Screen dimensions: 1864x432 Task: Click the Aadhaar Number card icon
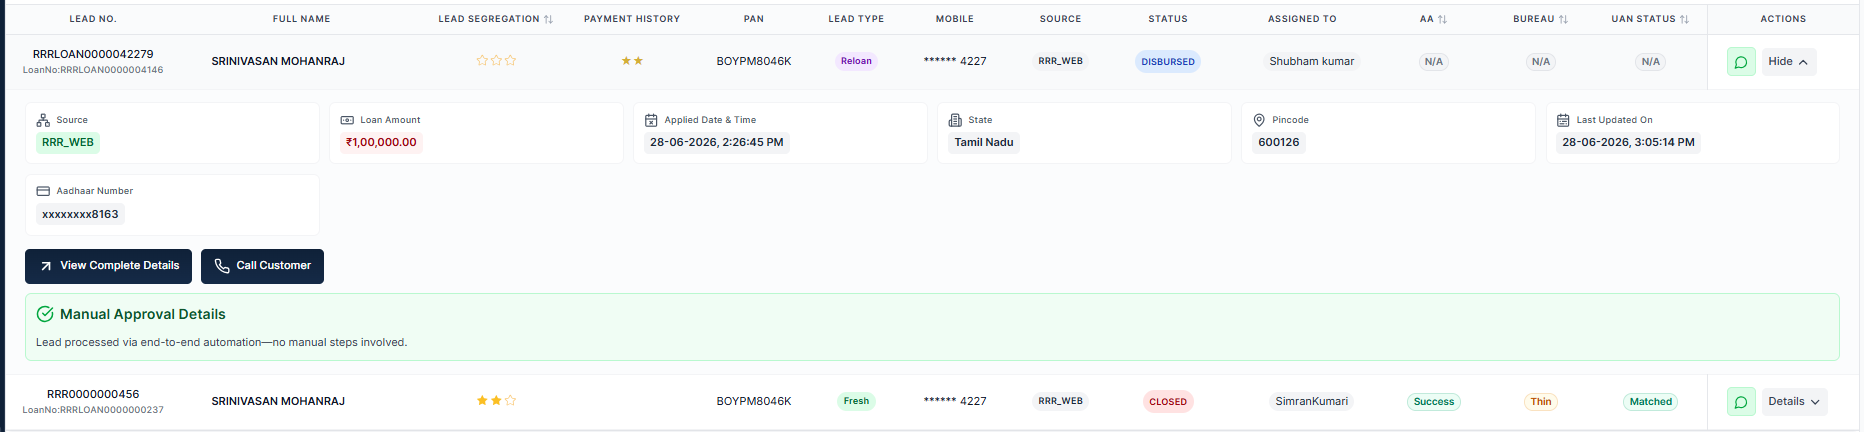tap(43, 191)
